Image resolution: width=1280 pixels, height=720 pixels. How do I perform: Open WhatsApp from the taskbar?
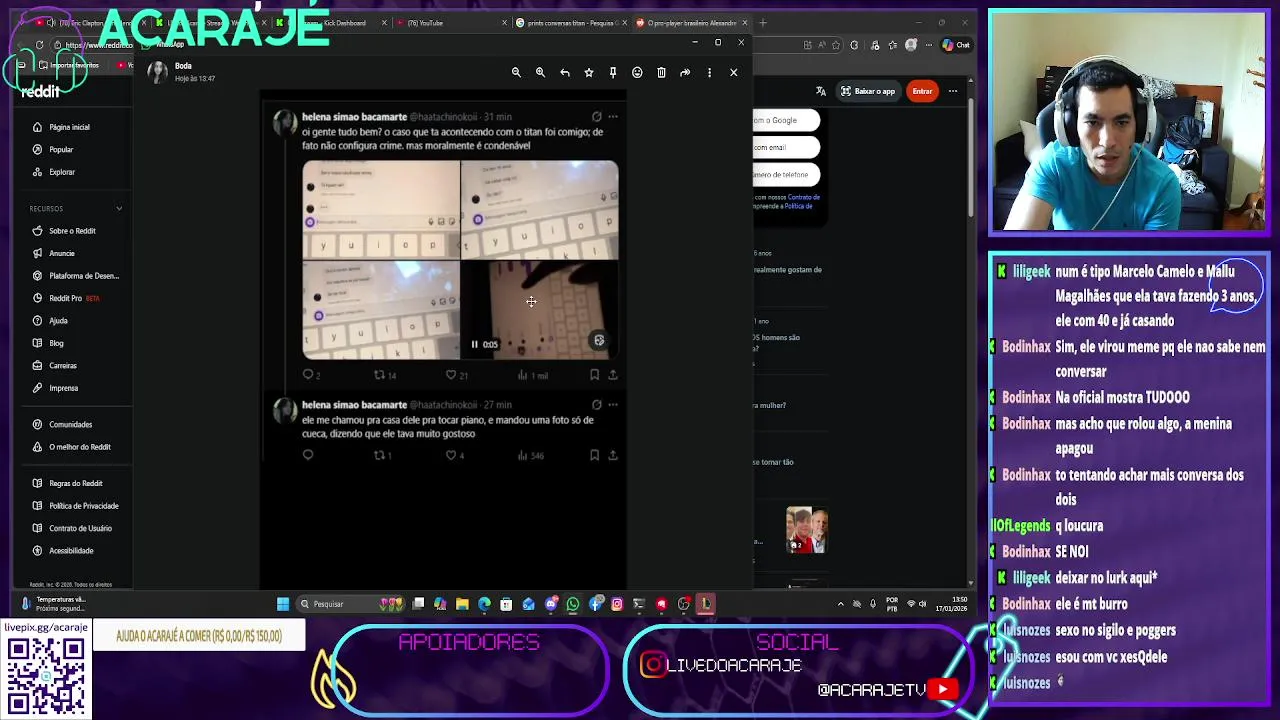point(573,603)
